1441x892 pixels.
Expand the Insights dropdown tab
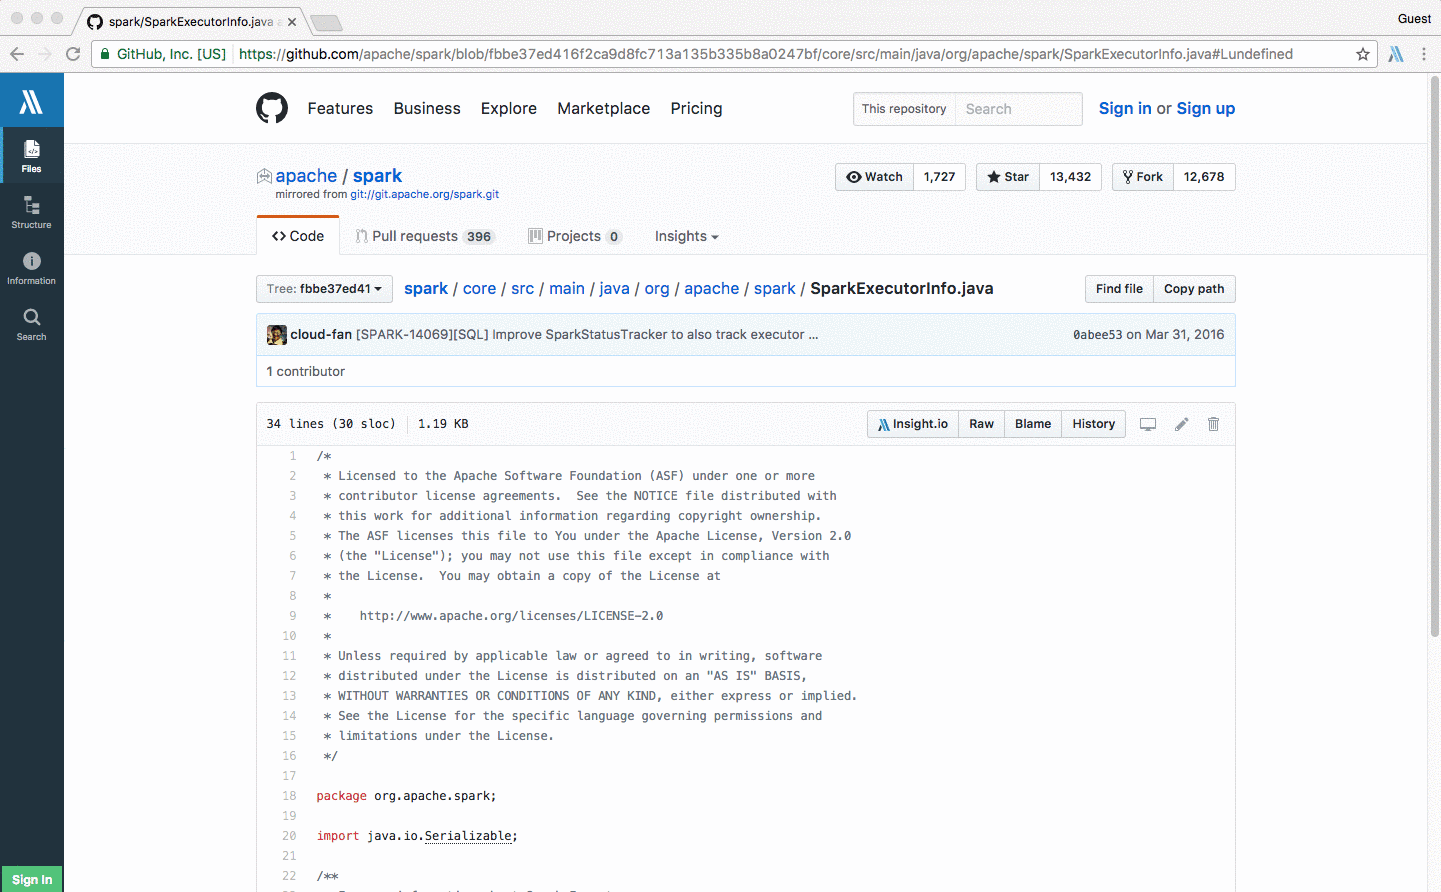686,236
